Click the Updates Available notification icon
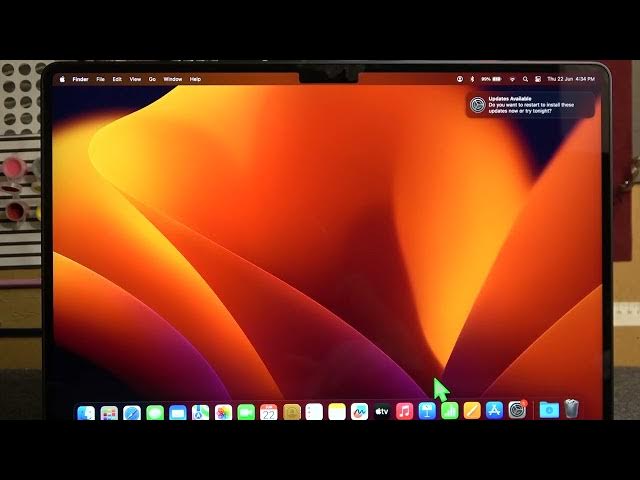The height and width of the screenshot is (480, 640). [477, 105]
